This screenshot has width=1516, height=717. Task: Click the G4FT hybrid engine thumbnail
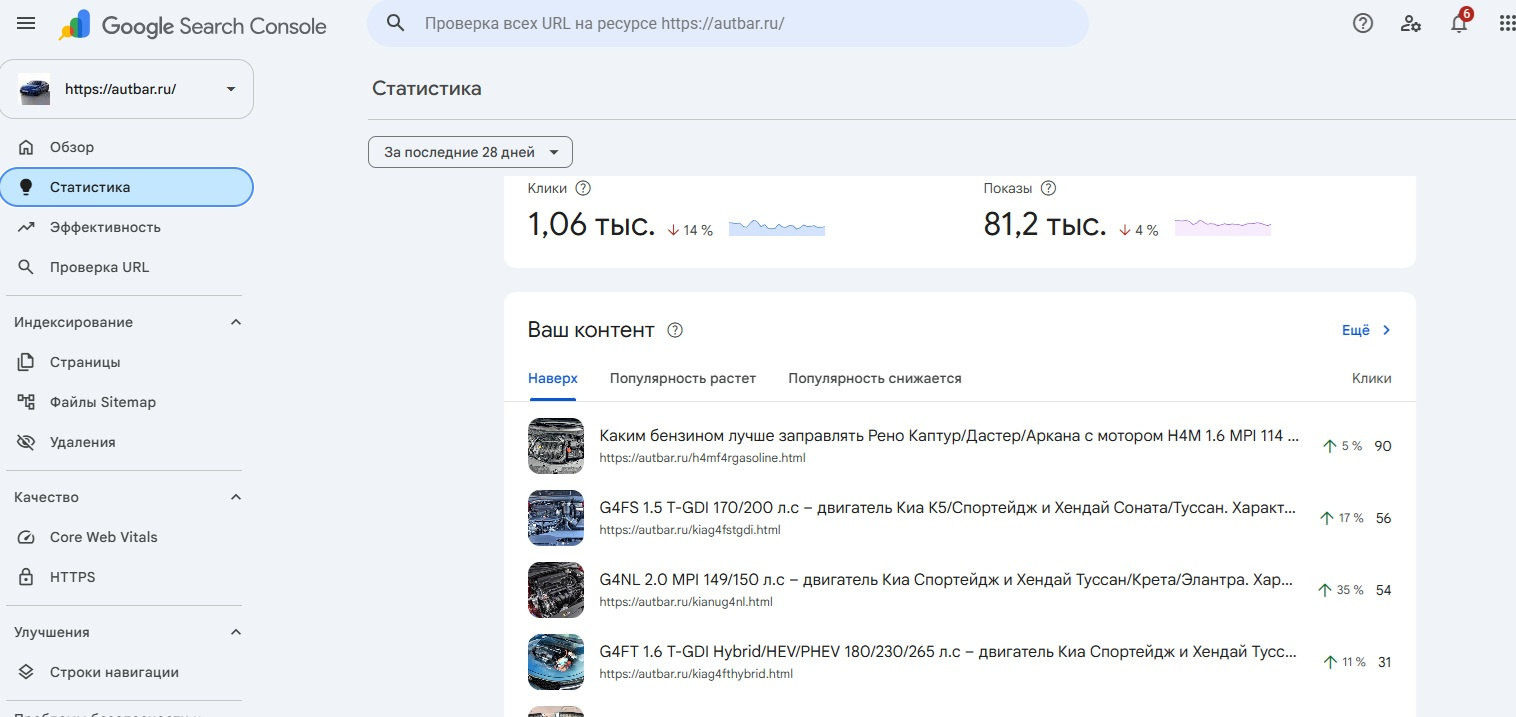click(556, 662)
